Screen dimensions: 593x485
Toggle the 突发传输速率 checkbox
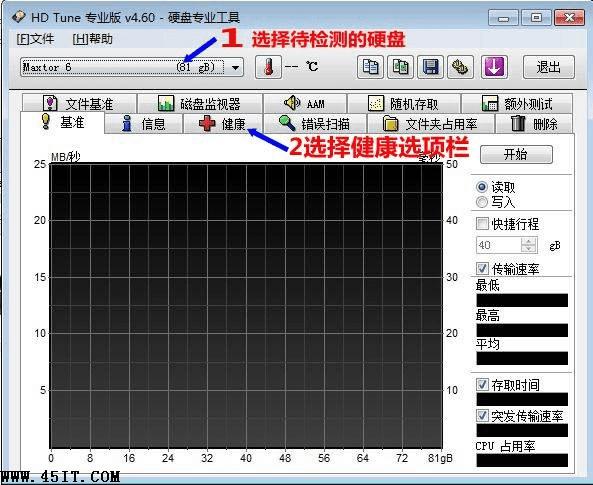click(482, 415)
